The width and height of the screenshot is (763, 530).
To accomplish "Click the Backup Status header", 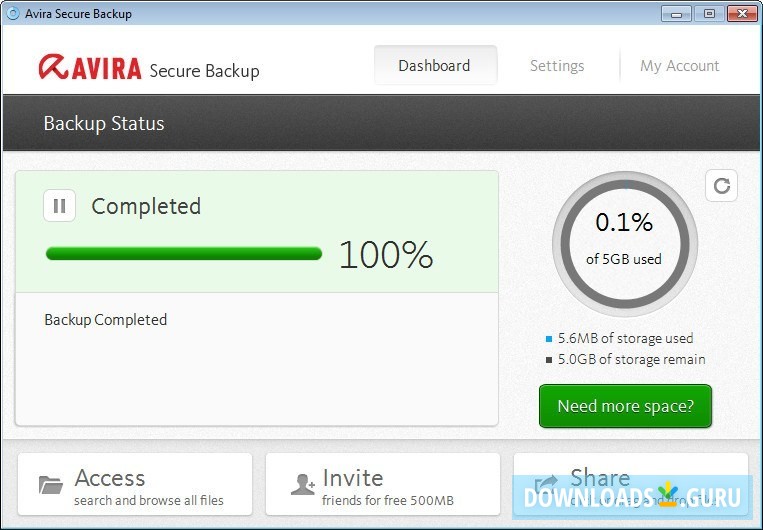I will pyautogui.click(x=104, y=124).
